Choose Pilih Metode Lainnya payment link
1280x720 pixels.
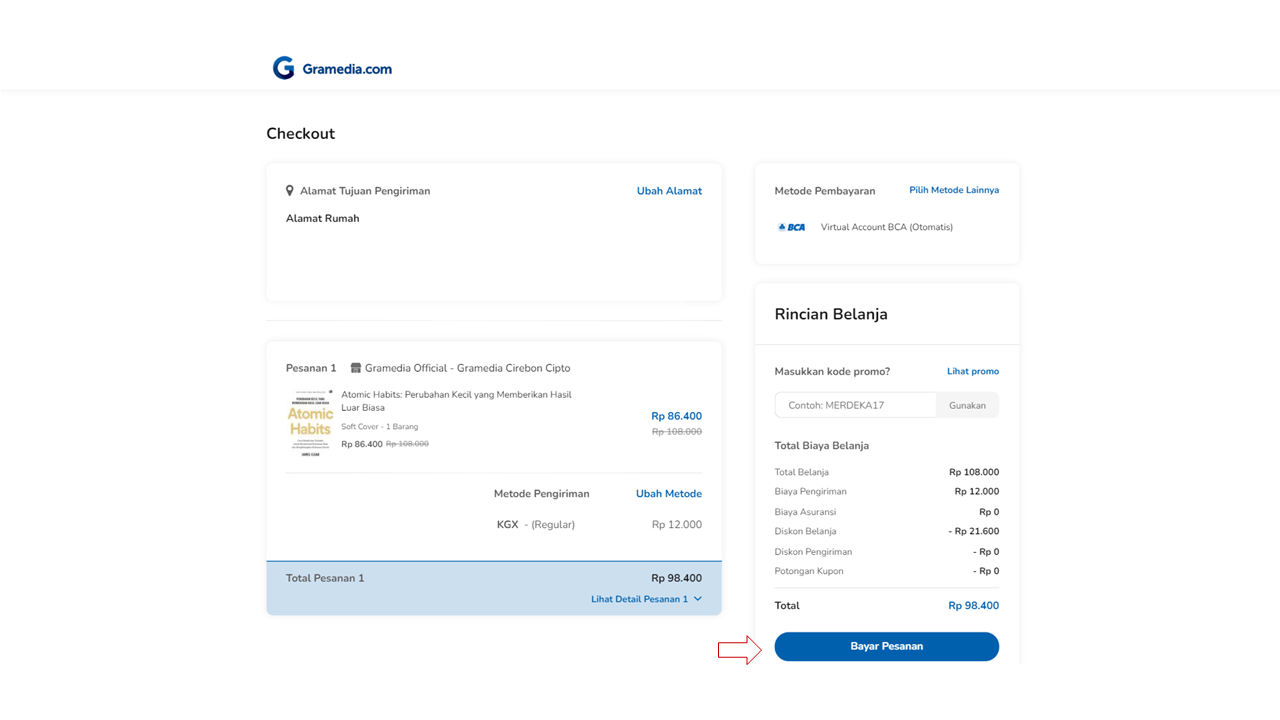(953, 190)
